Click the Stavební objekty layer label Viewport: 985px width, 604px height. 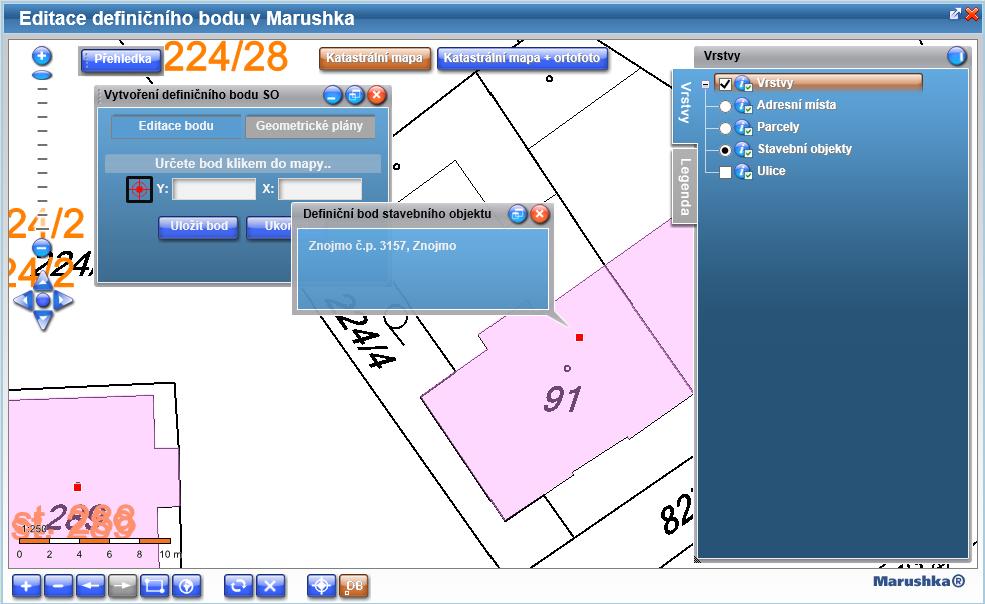(804, 149)
